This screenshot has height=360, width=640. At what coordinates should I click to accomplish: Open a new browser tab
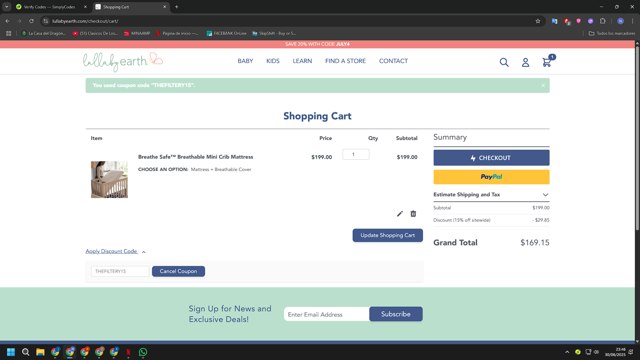pos(176,7)
